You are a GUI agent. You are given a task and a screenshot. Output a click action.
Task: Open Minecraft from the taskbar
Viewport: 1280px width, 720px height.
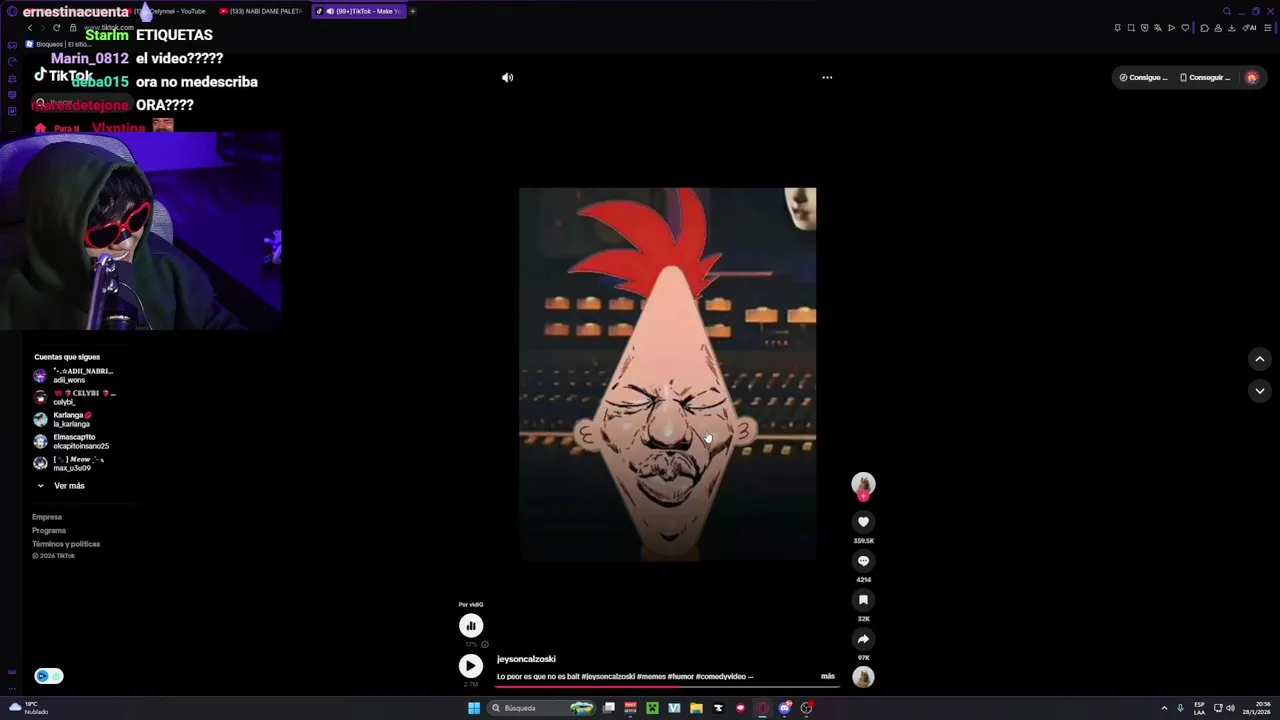[x=652, y=708]
